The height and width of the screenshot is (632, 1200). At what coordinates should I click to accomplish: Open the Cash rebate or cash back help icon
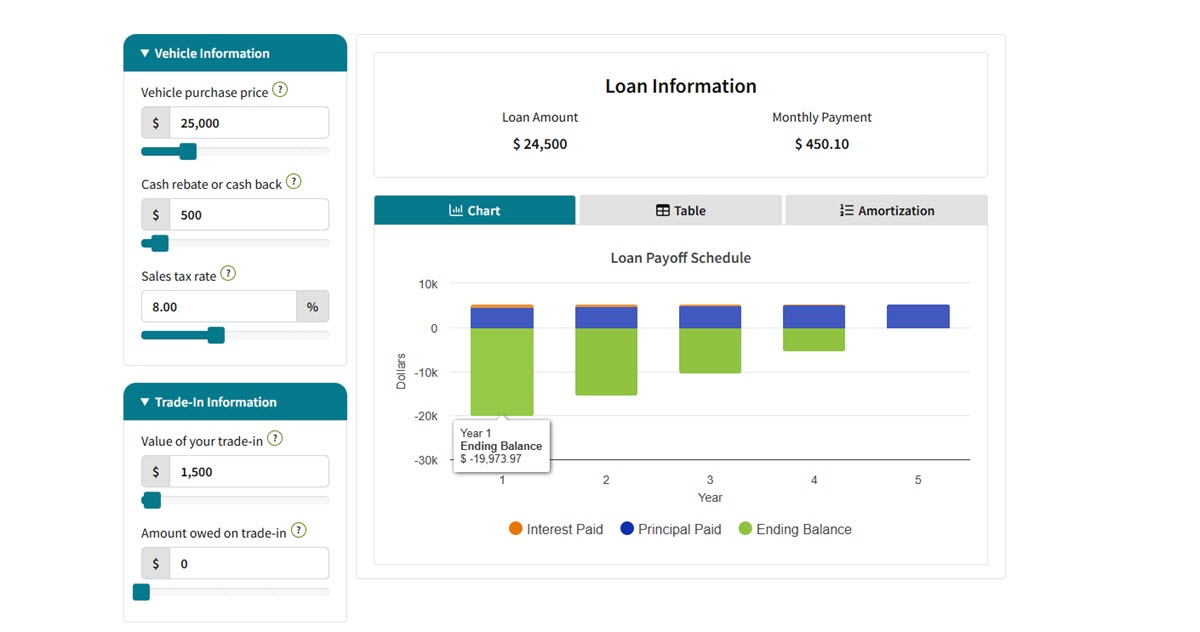pyautogui.click(x=294, y=181)
